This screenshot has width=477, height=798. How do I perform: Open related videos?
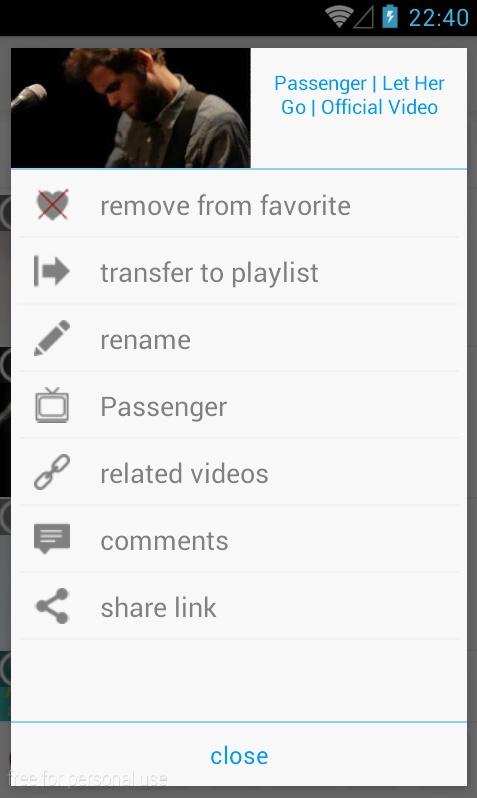tap(239, 473)
